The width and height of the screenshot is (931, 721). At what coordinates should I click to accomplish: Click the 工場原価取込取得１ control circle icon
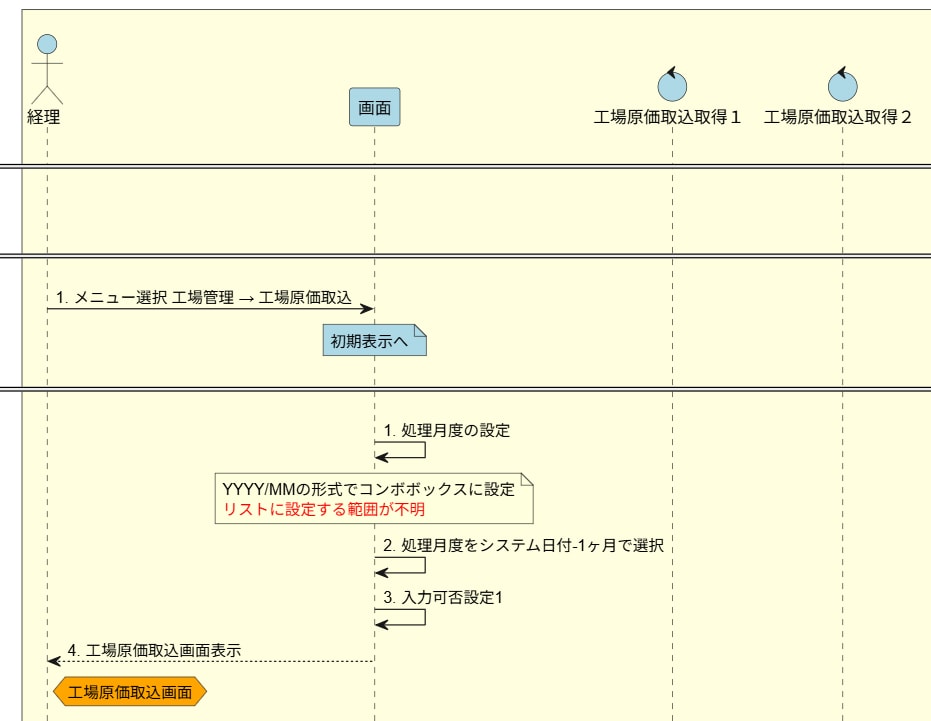click(x=672, y=84)
